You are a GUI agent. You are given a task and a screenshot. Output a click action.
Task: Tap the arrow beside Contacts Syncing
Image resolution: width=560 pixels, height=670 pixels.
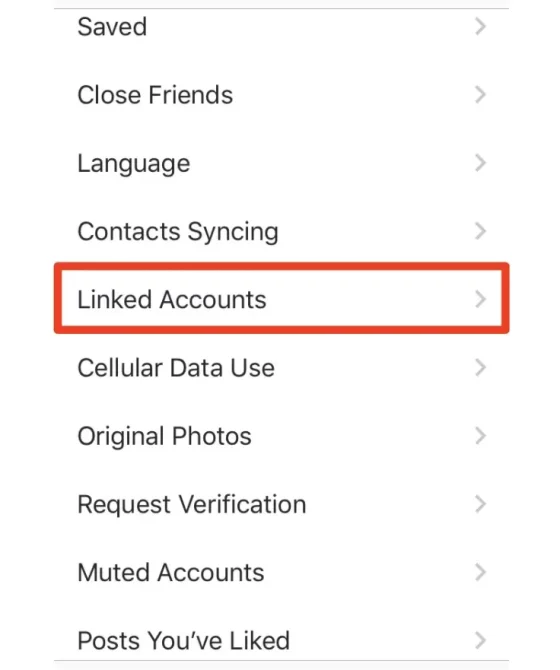pyautogui.click(x=481, y=231)
